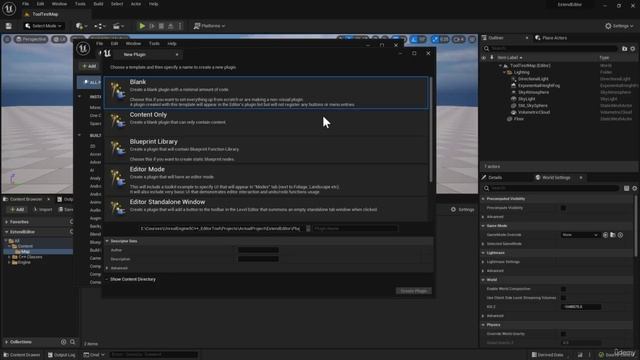The height and width of the screenshot is (360, 640).
Task: Open the Content Drawer from status bar
Action: click(22, 355)
